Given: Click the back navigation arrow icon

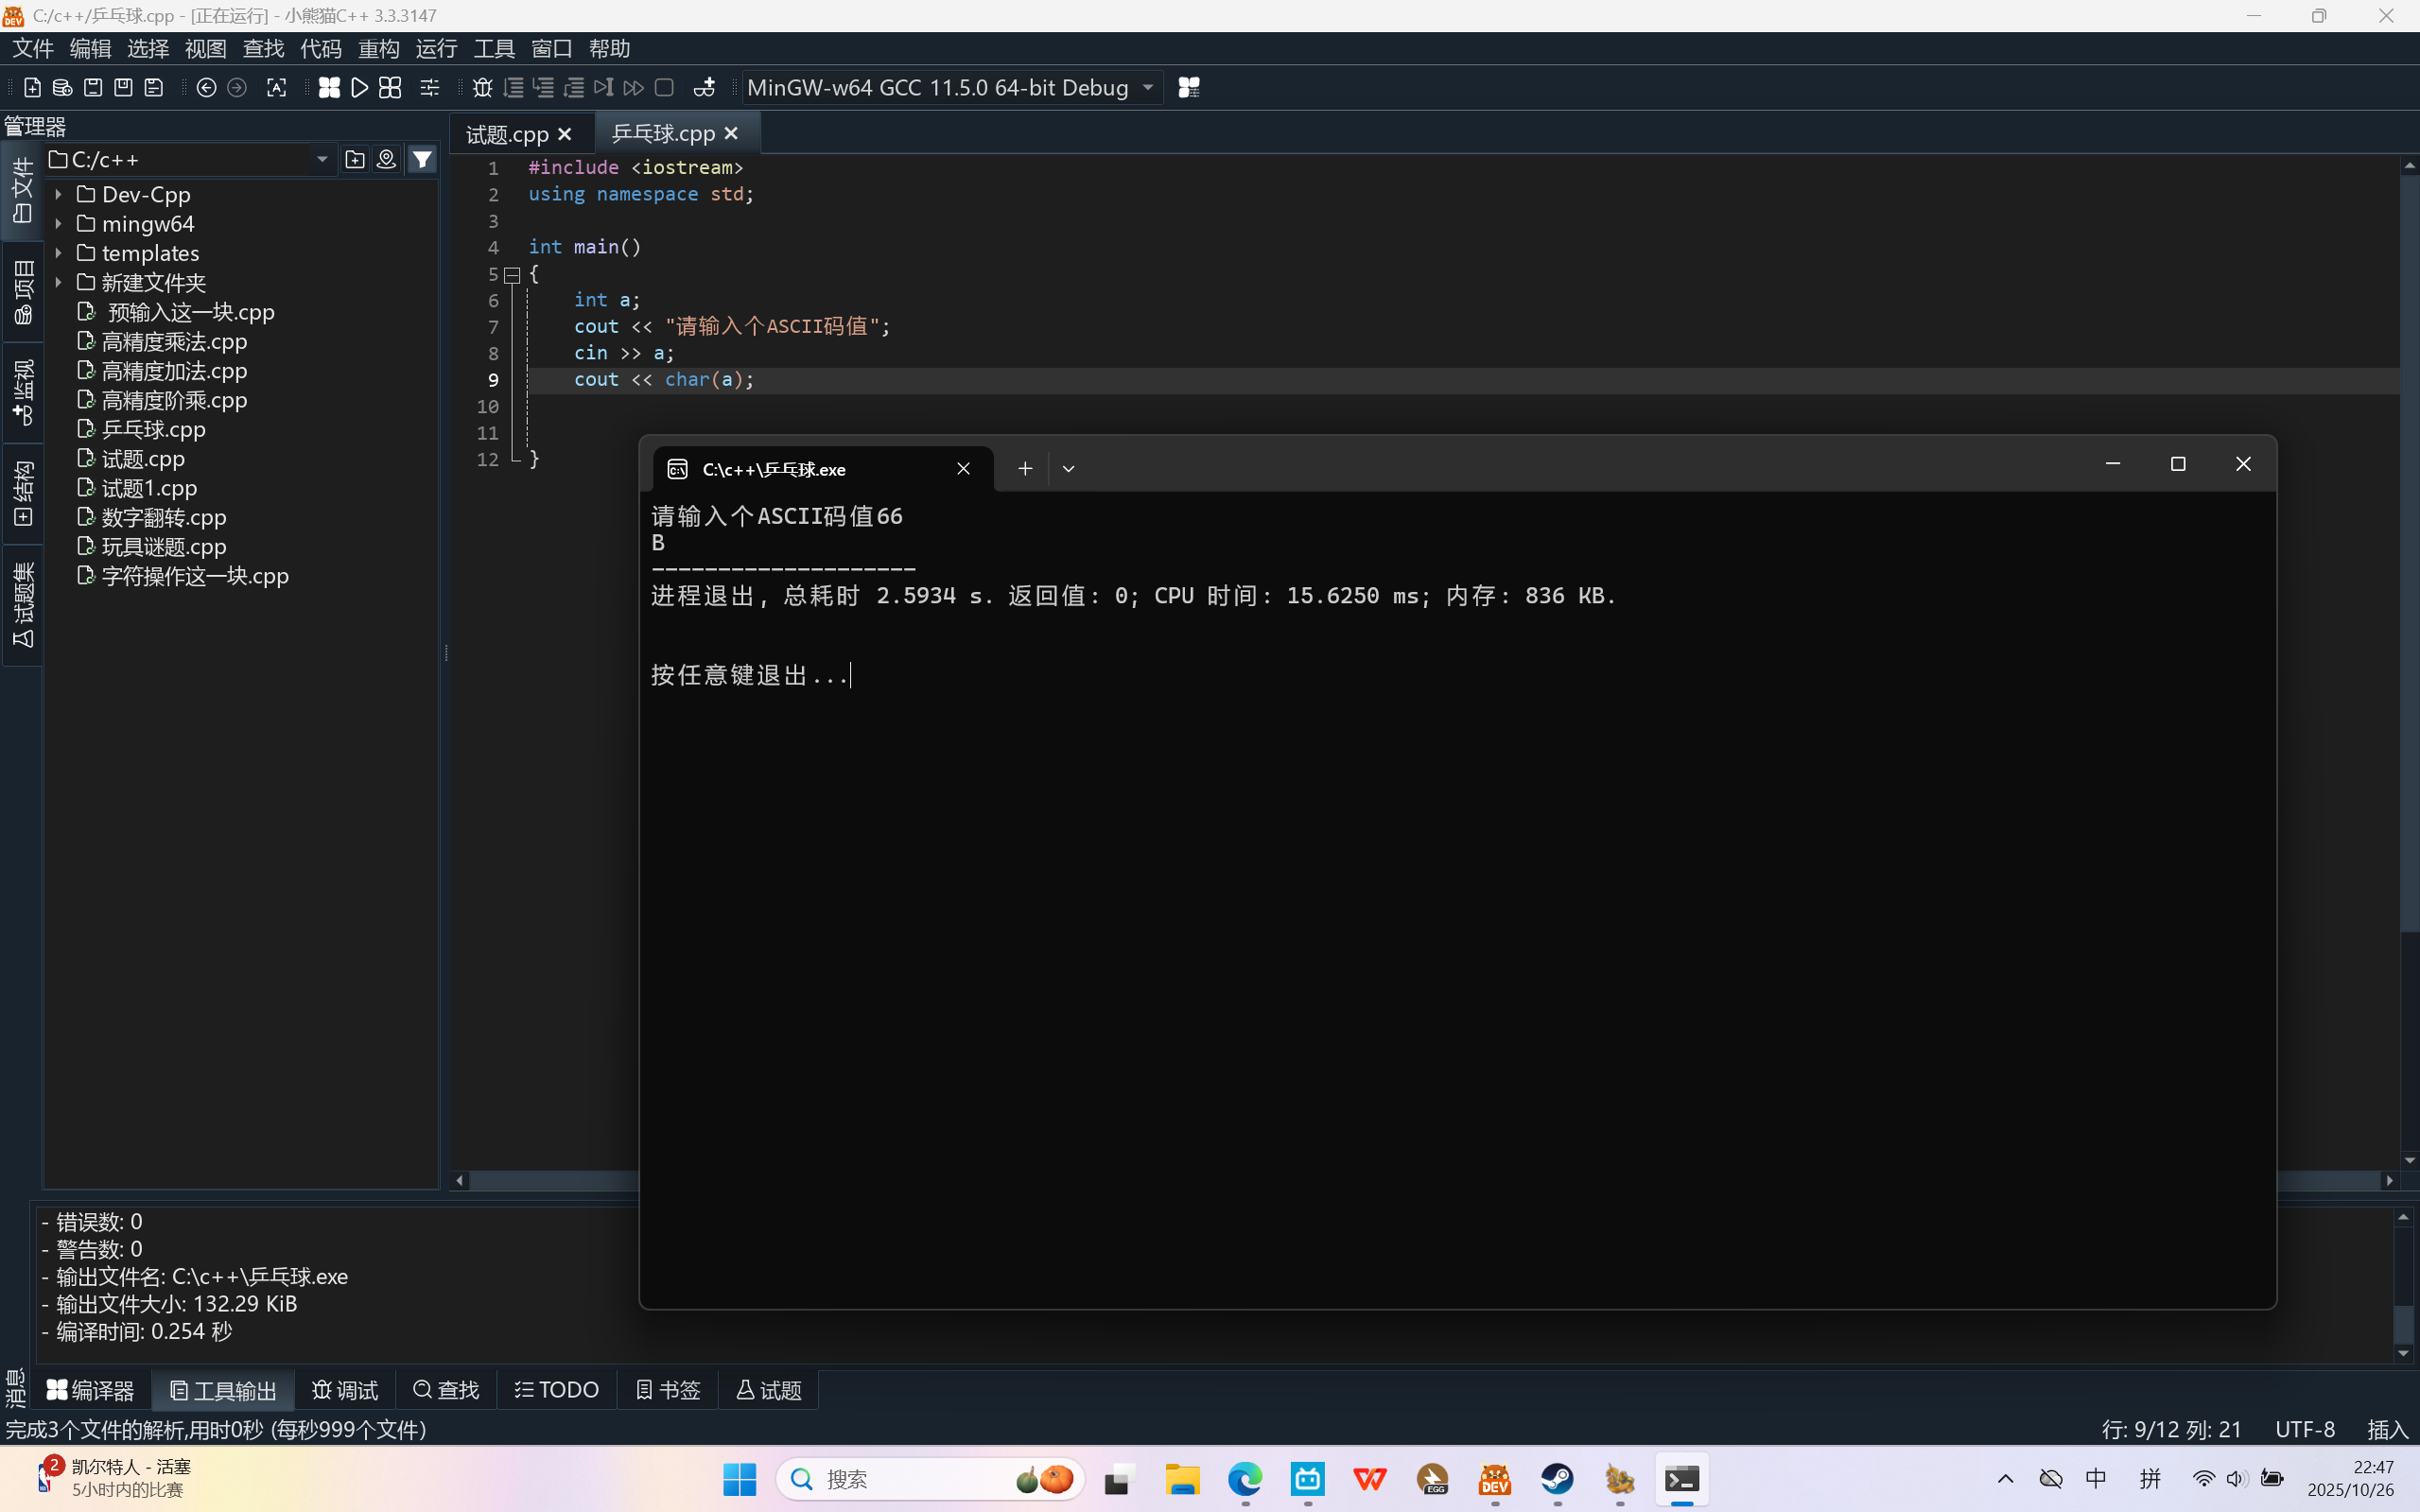Looking at the screenshot, I should pos(206,88).
